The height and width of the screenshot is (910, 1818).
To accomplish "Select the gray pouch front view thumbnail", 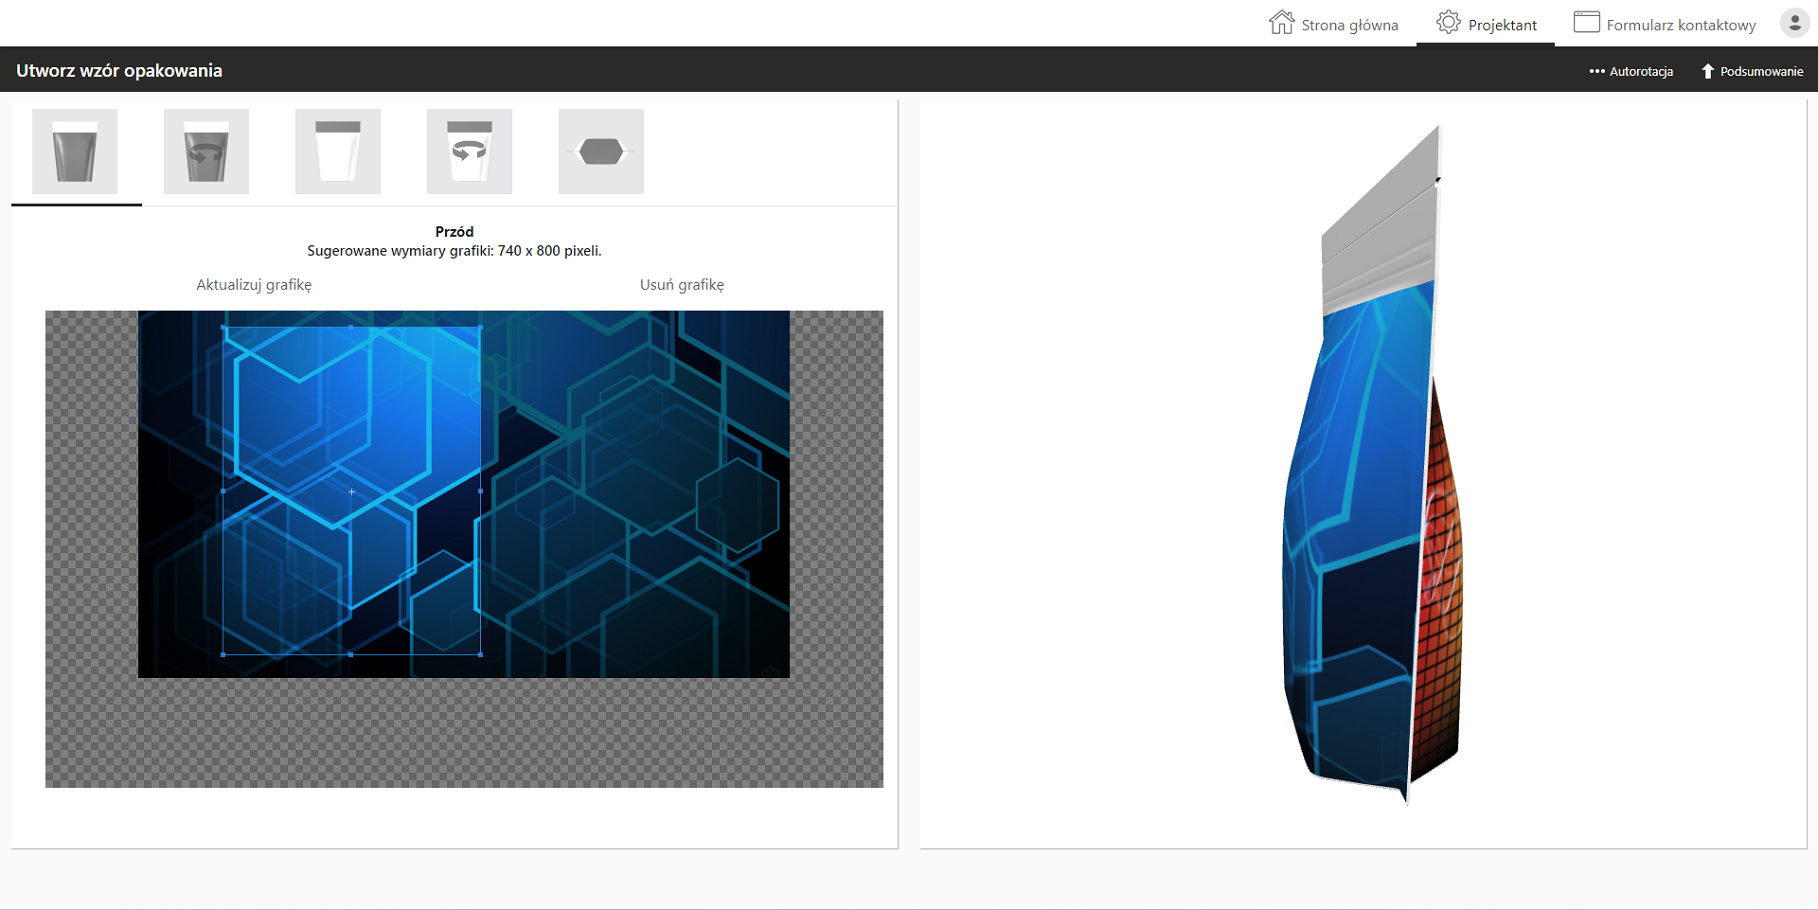I will pos(75,152).
